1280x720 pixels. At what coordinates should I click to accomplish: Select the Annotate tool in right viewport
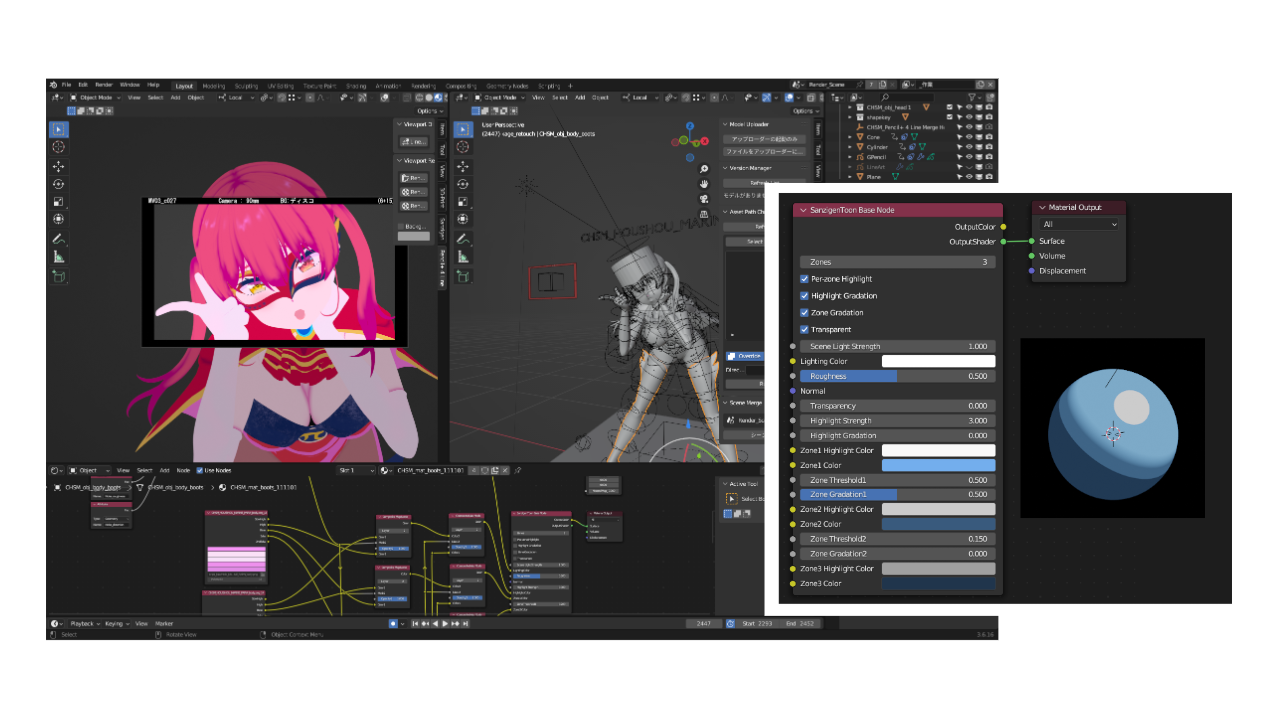(462, 240)
